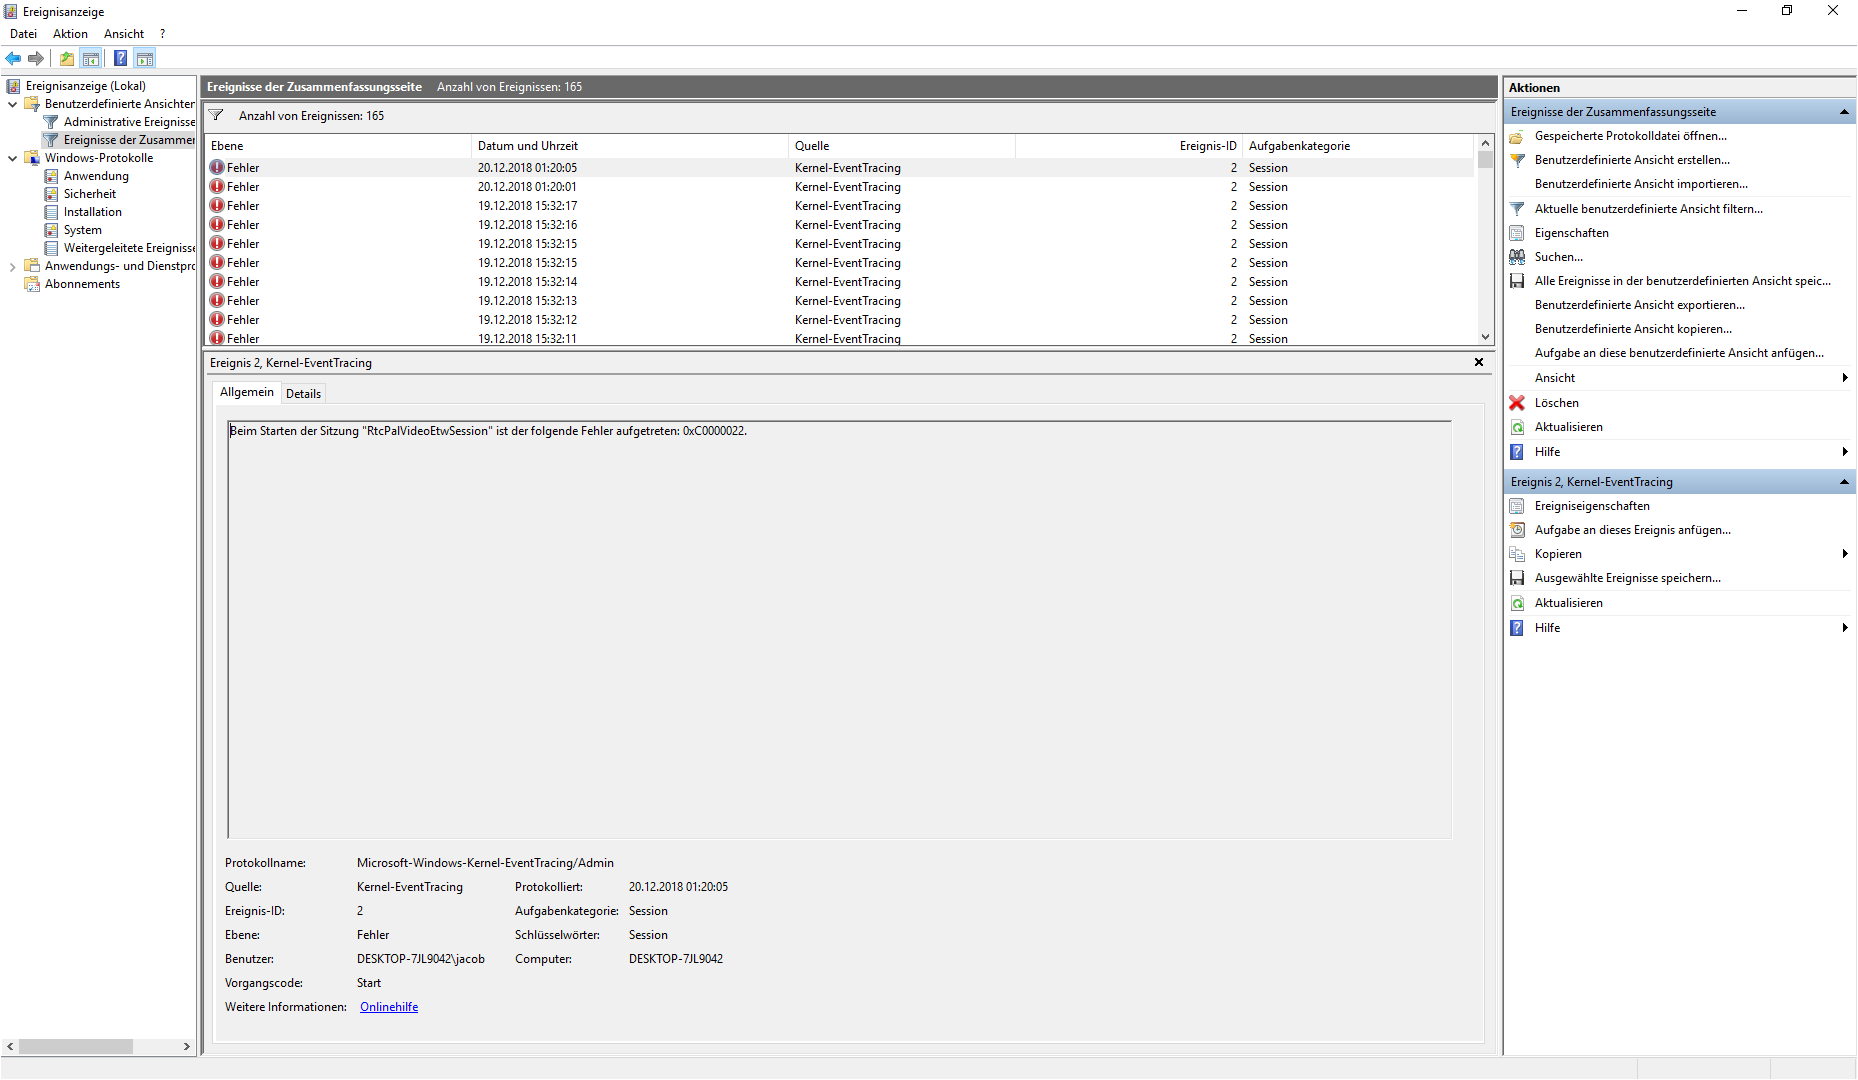
Task: Click the blue Help toolbar icon
Action: pos(120,59)
